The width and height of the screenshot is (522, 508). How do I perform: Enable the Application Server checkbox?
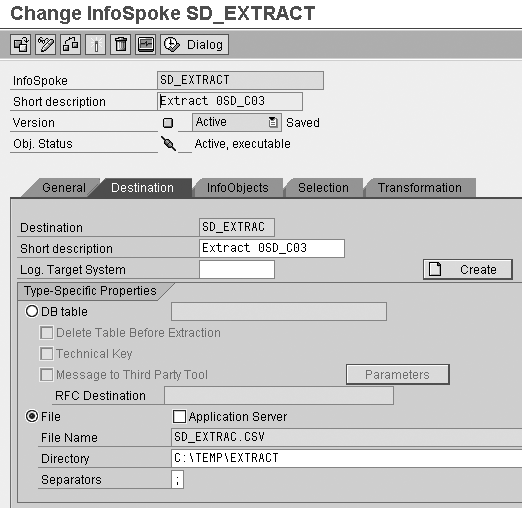tap(179, 416)
